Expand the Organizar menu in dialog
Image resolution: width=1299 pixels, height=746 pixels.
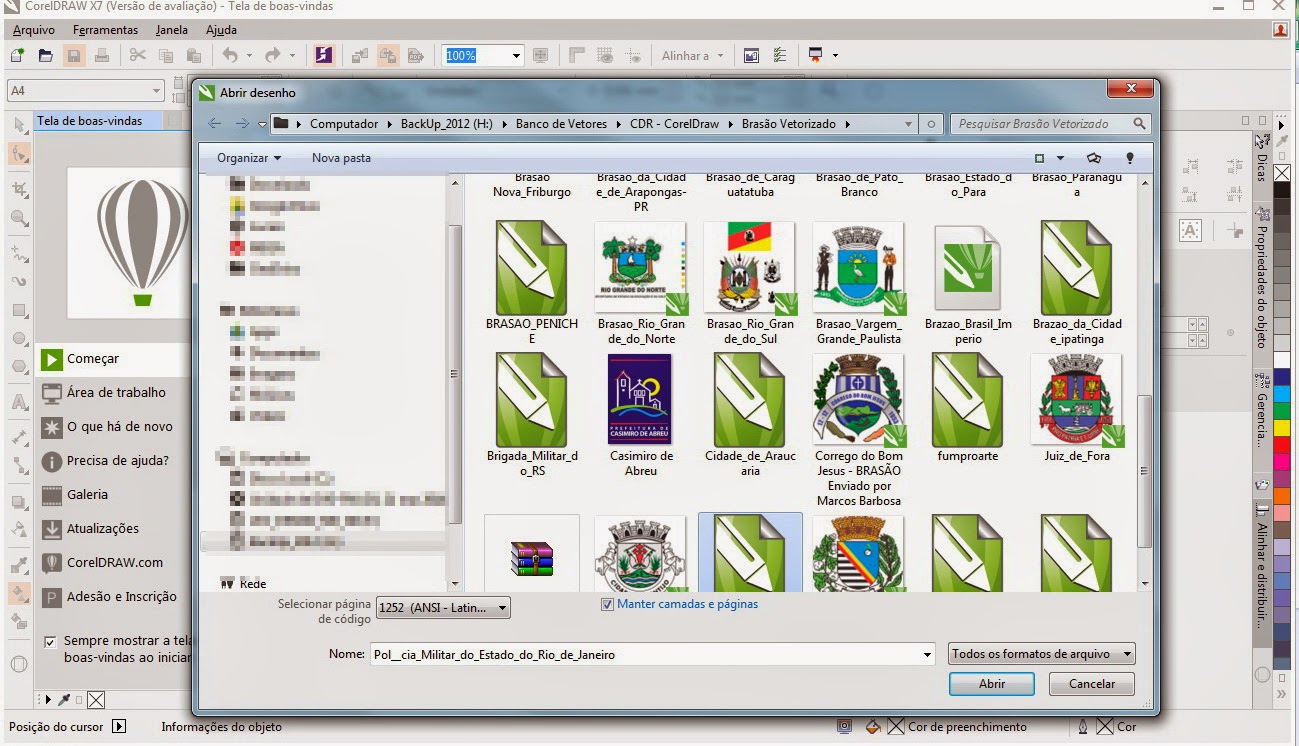249,158
